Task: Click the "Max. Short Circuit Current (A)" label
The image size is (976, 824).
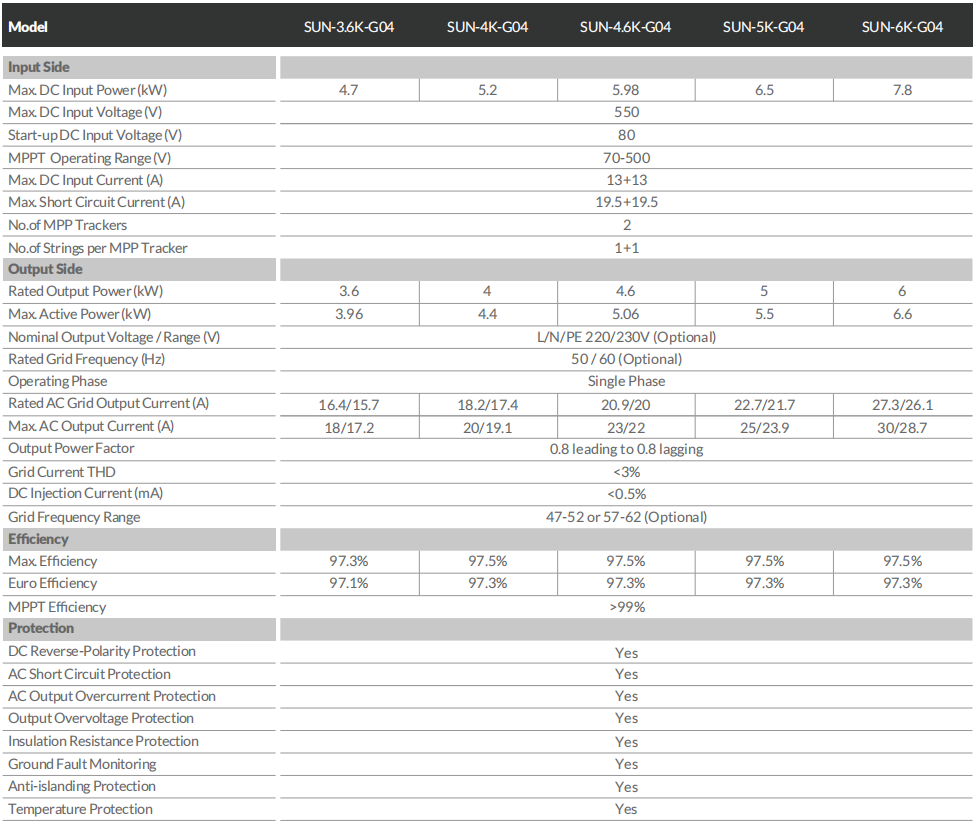Action: point(96,202)
